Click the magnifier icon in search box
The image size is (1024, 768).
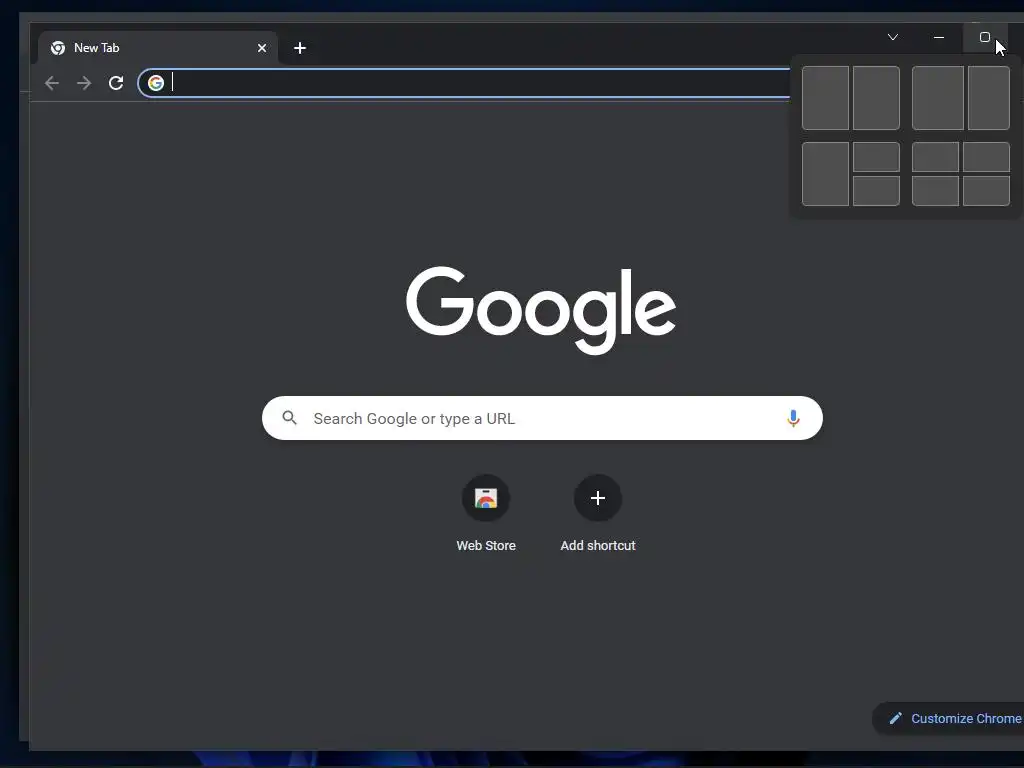(289, 418)
